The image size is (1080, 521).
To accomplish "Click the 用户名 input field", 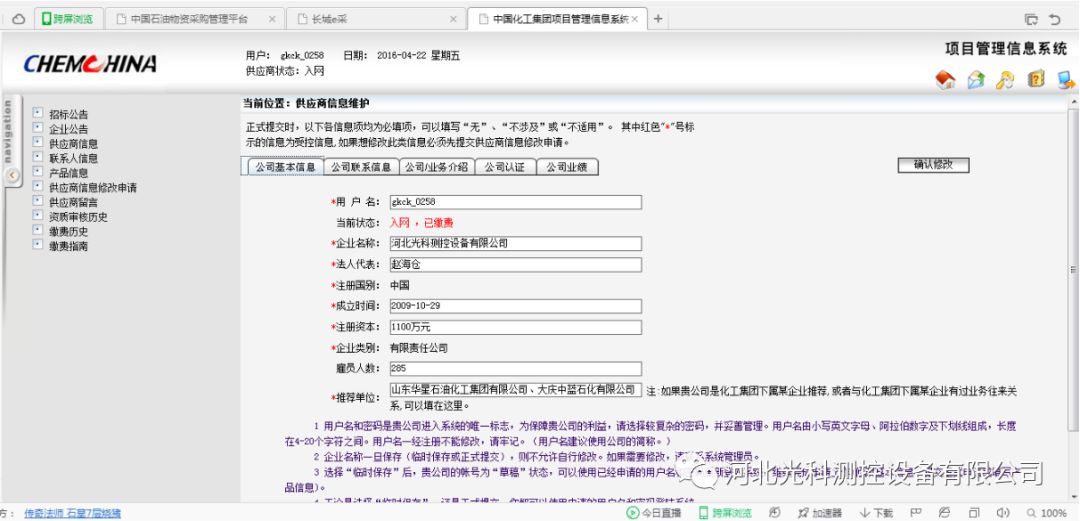I will pyautogui.click(x=515, y=202).
